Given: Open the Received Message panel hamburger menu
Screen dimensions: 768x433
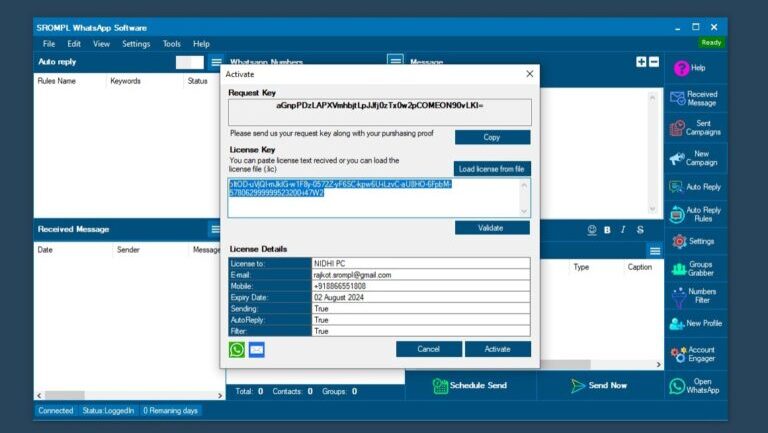Looking at the screenshot, I should point(216,230).
